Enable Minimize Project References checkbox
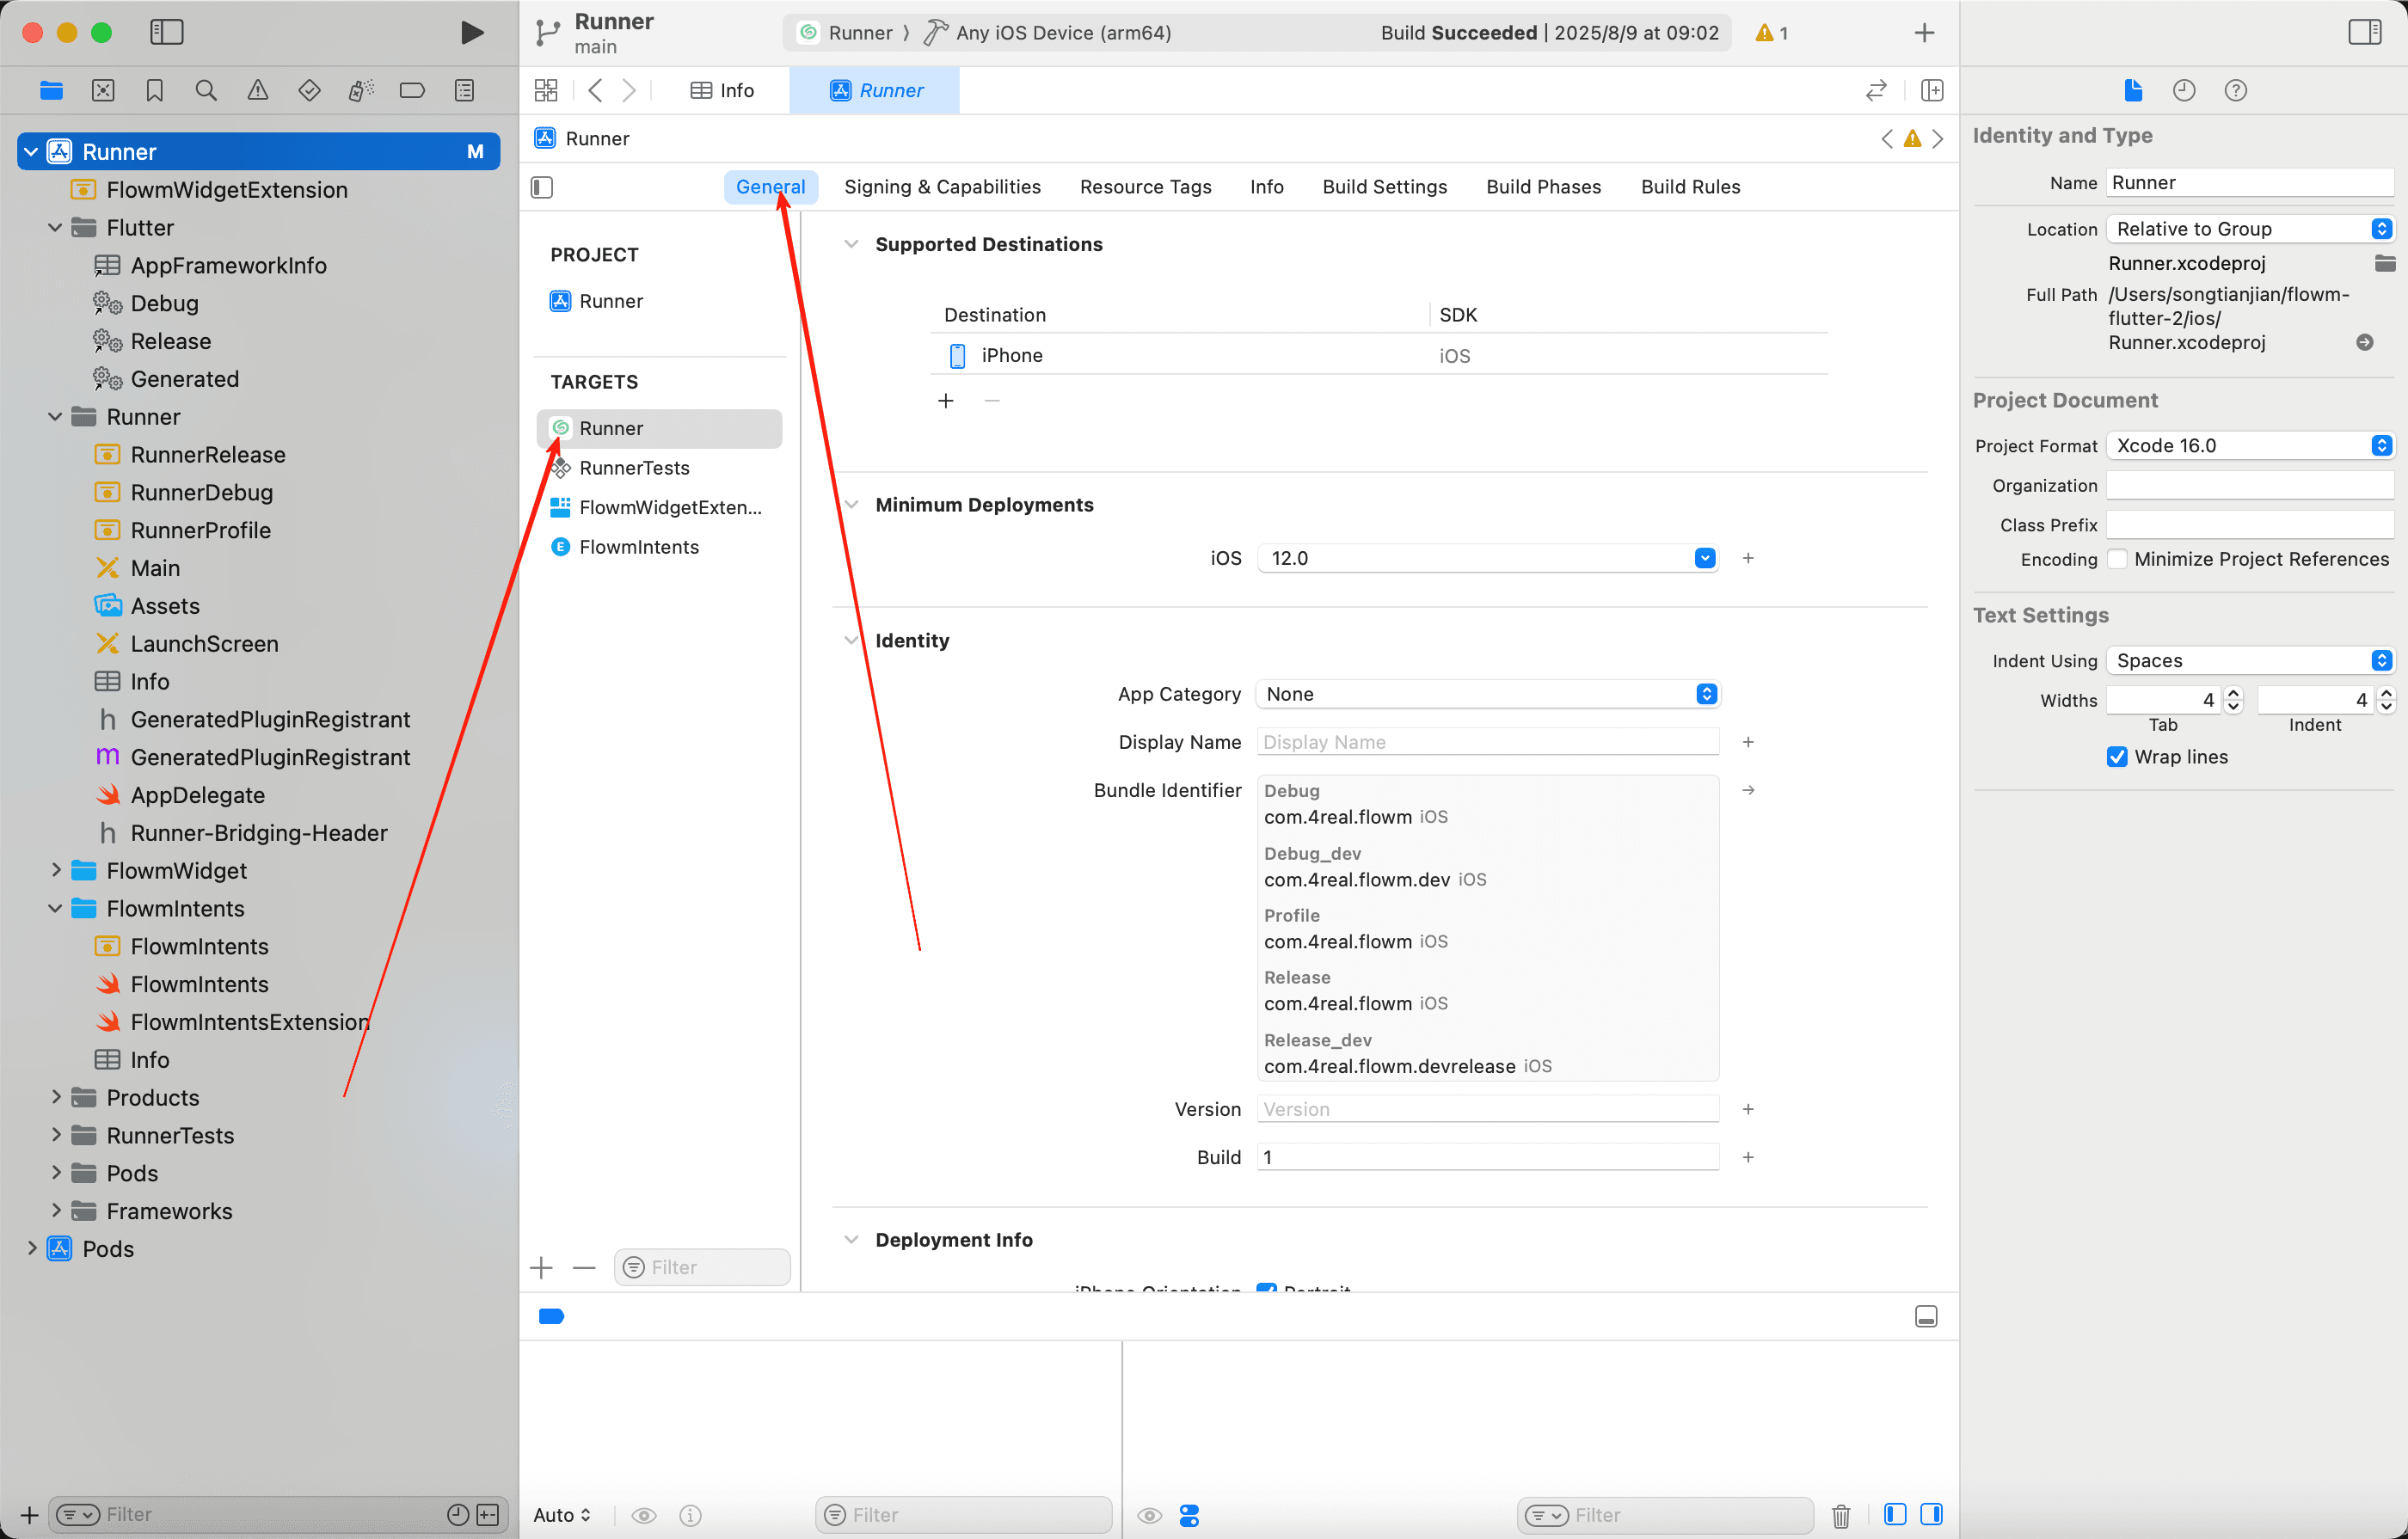 click(2117, 559)
